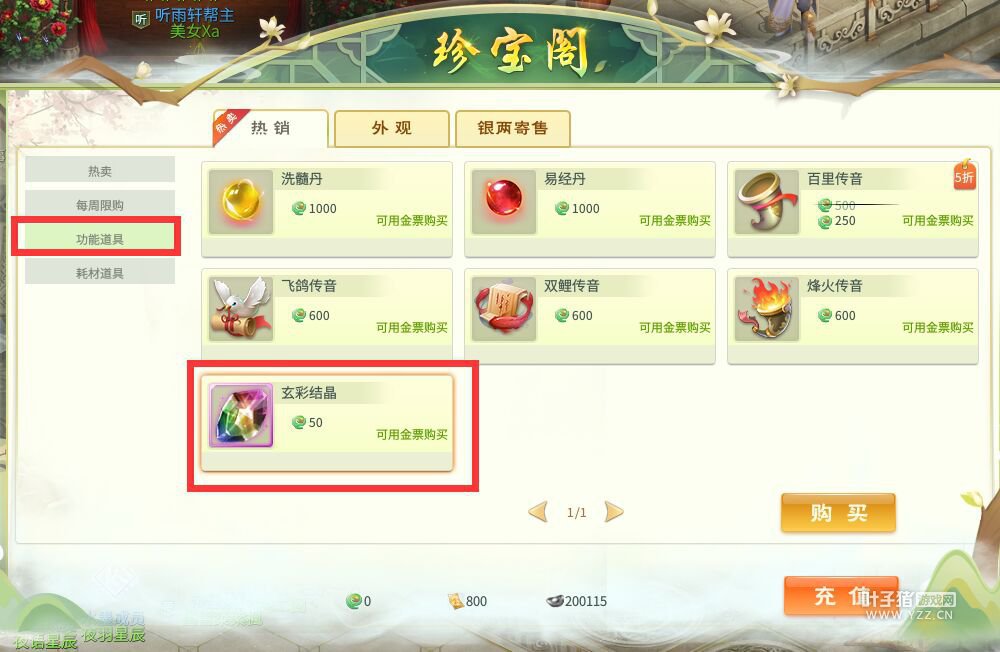Select the 玄彩结晶 rainbow crystal icon

(241, 415)
